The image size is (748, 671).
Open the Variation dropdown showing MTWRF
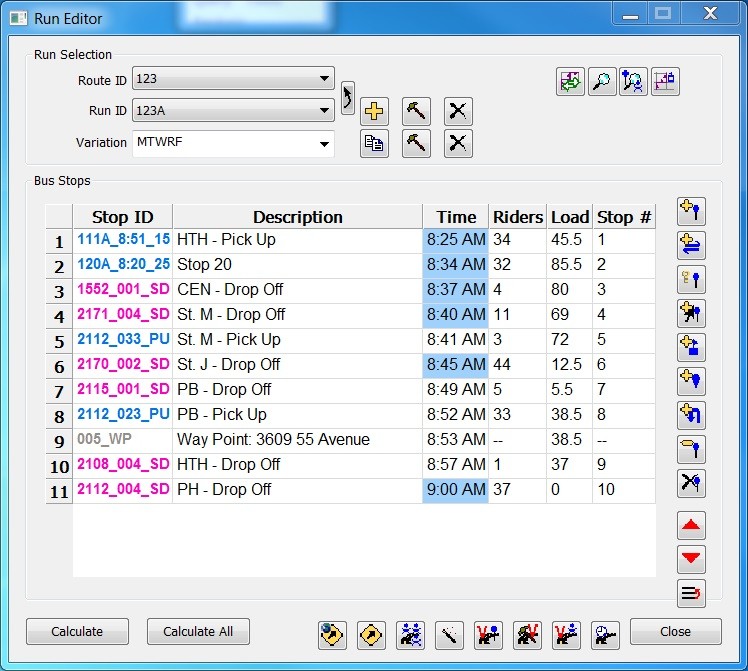coord(233,143)
